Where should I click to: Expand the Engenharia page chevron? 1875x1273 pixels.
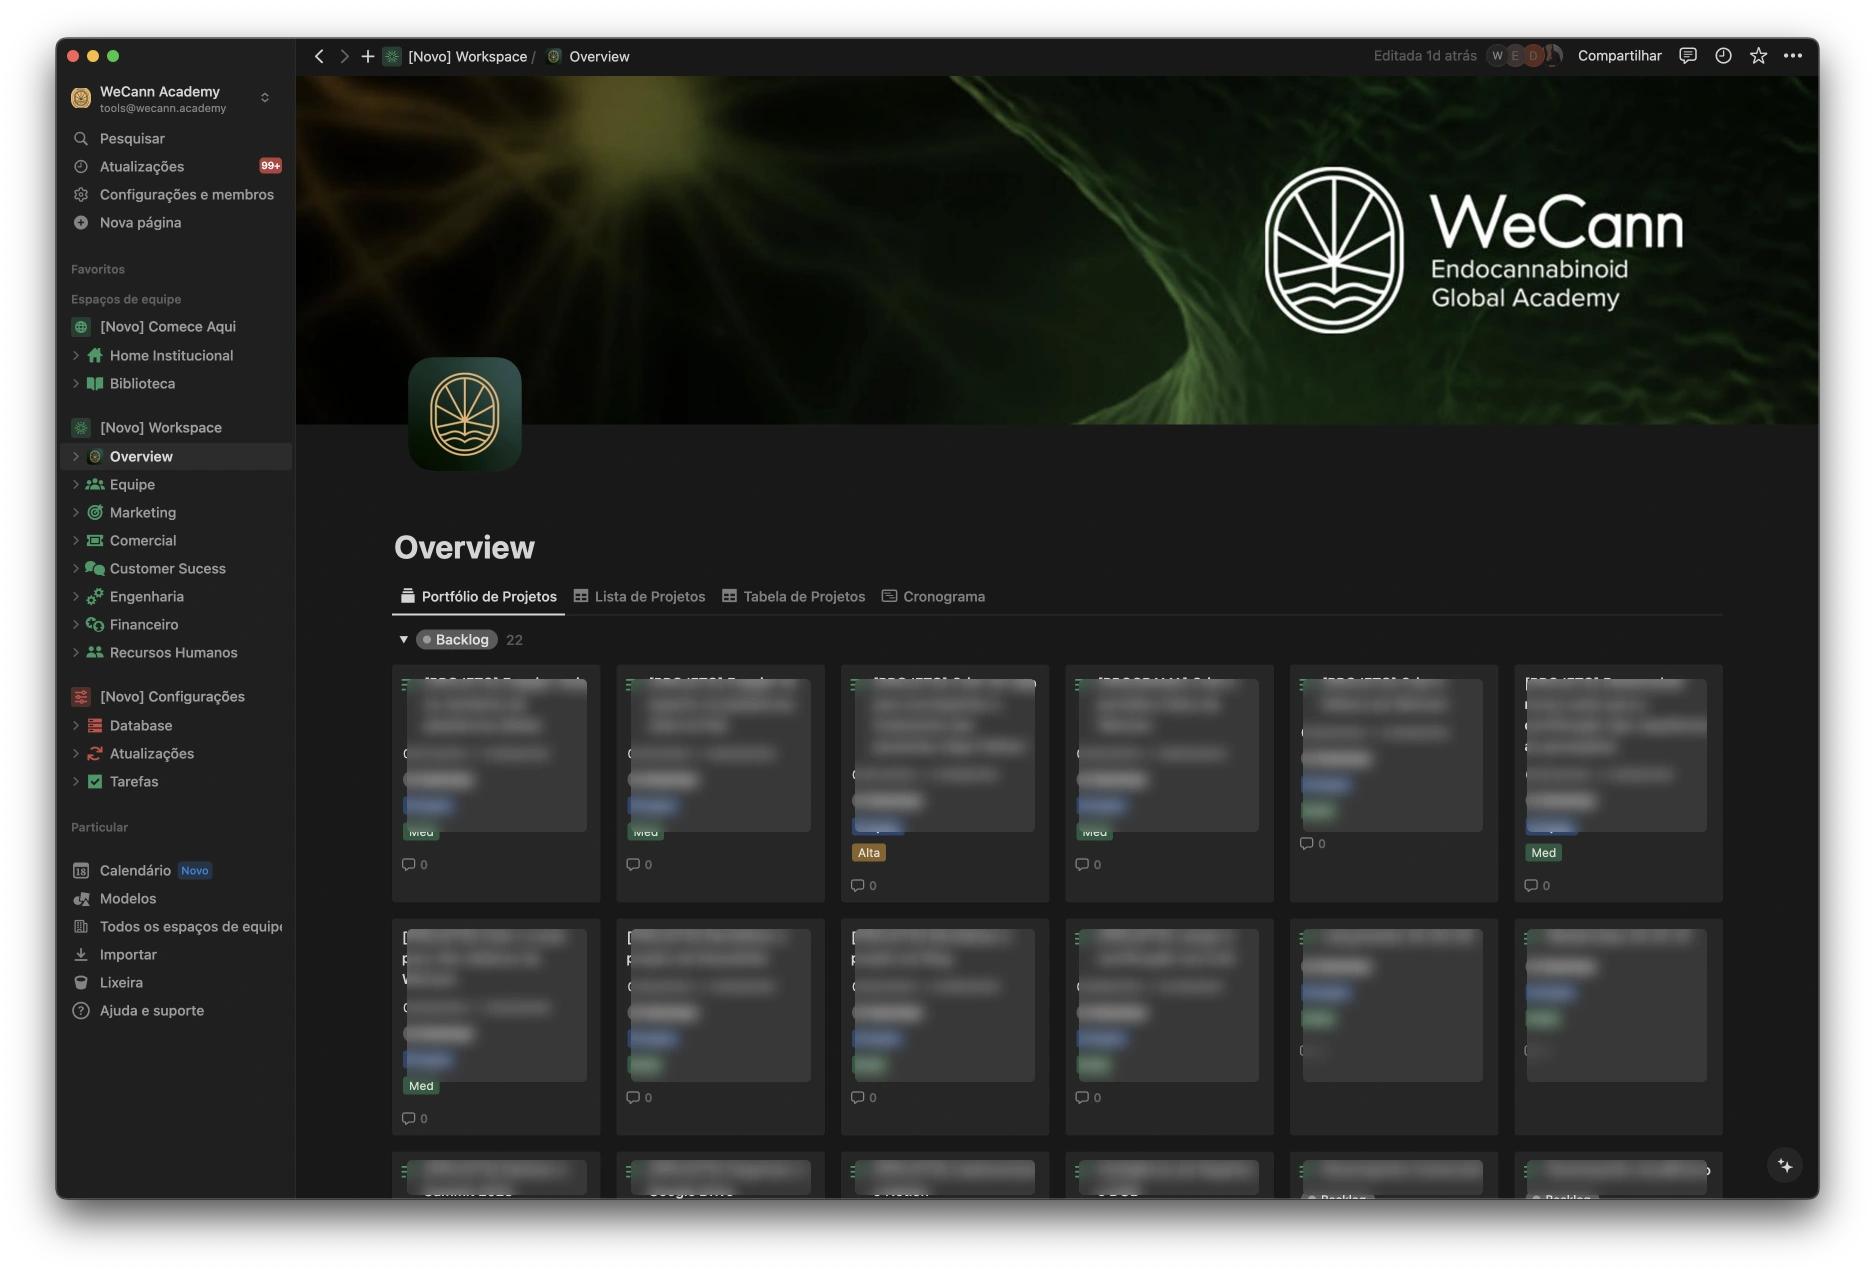click(x=76, y=596)
